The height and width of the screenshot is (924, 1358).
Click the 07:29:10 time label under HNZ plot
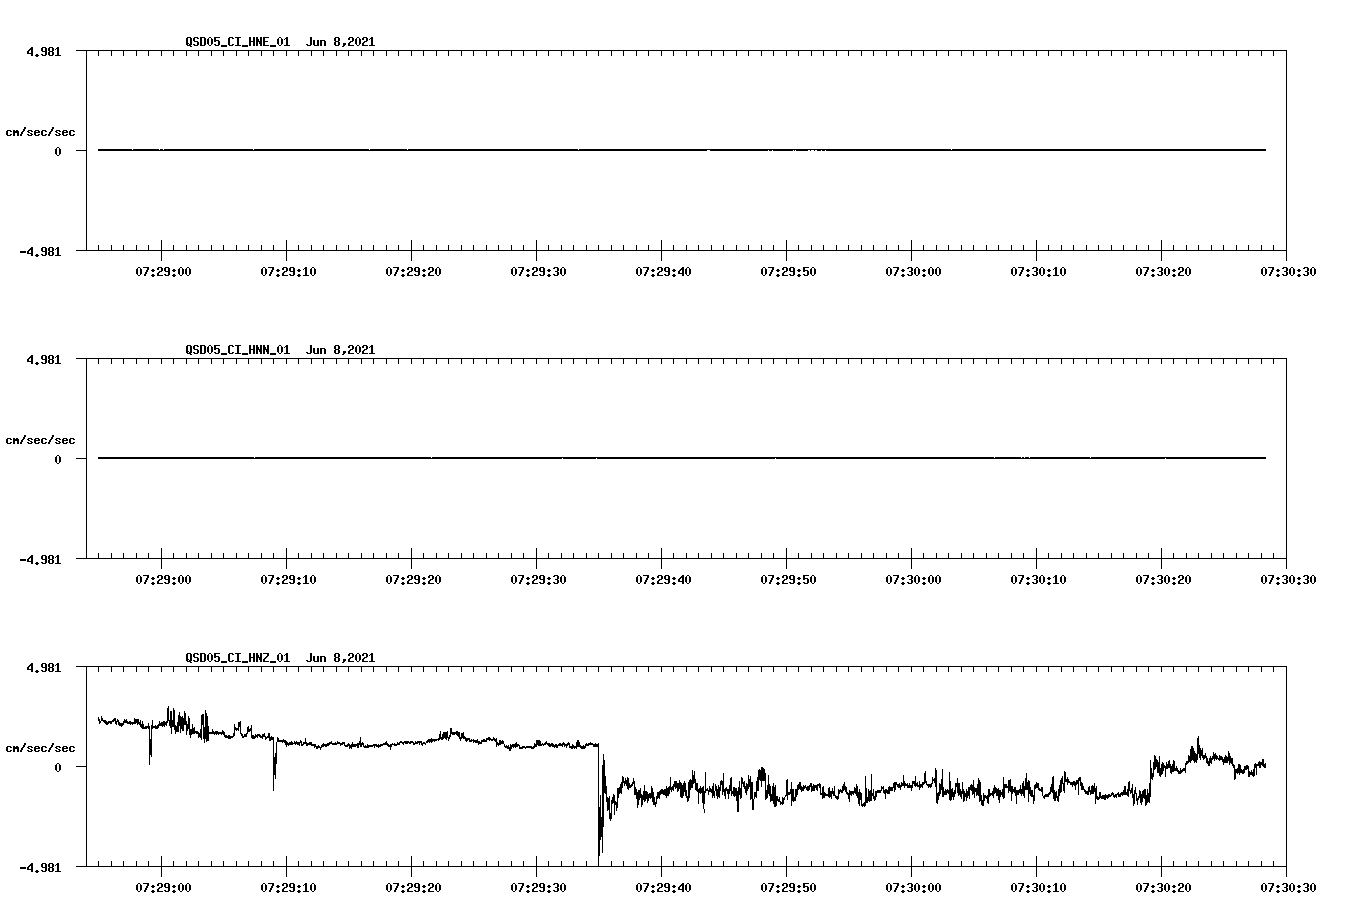pyautogui.click(x=288, y=887)
